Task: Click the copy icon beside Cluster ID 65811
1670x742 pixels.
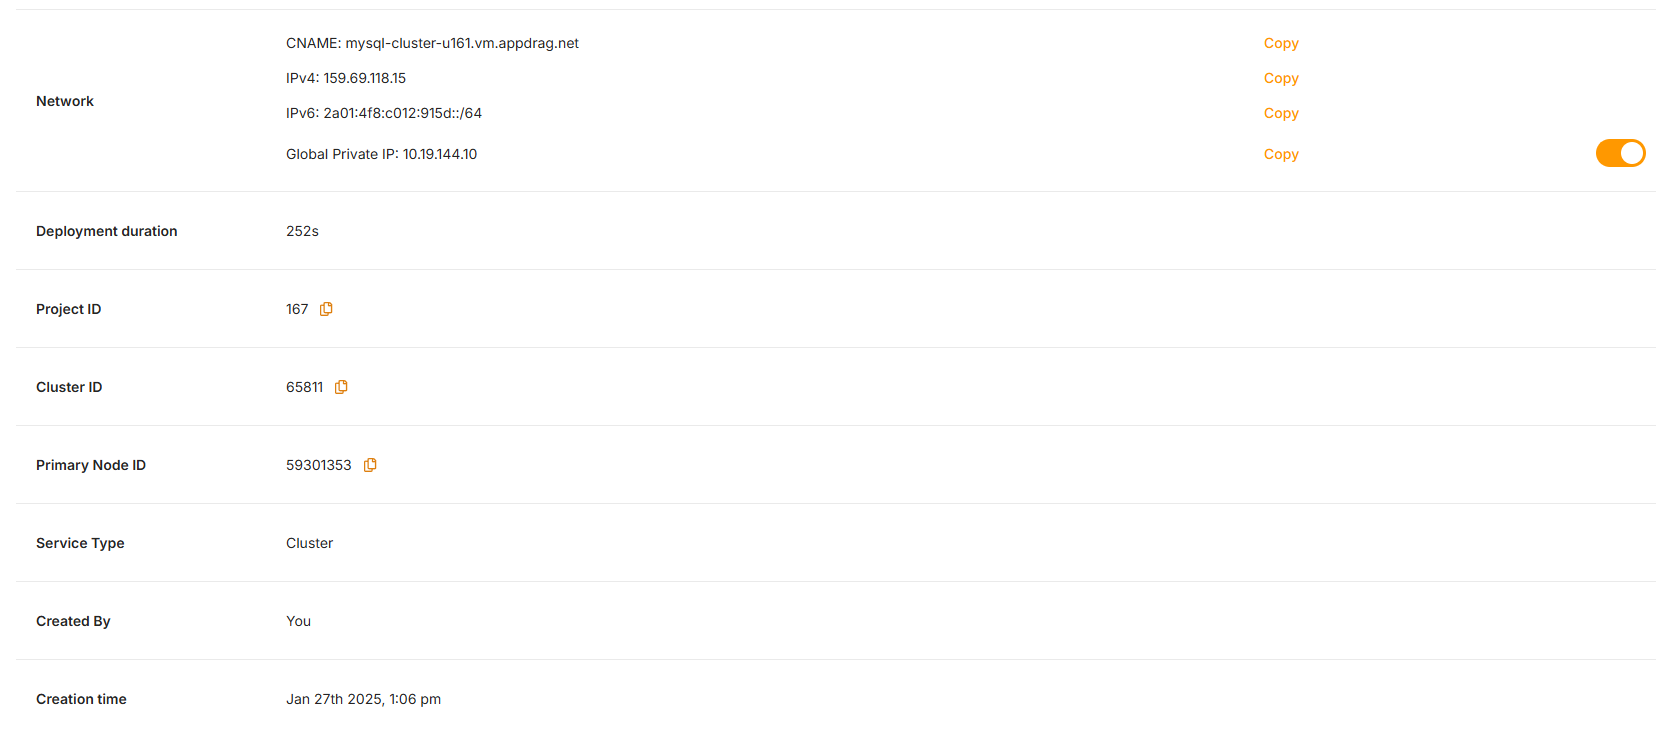Action: 341,387
